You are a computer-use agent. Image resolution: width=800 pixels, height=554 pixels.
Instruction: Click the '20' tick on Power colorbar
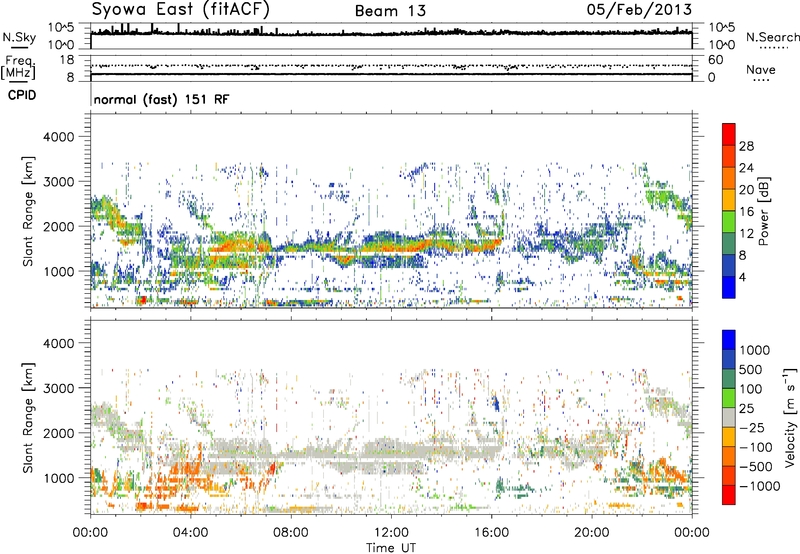point(746,190)
